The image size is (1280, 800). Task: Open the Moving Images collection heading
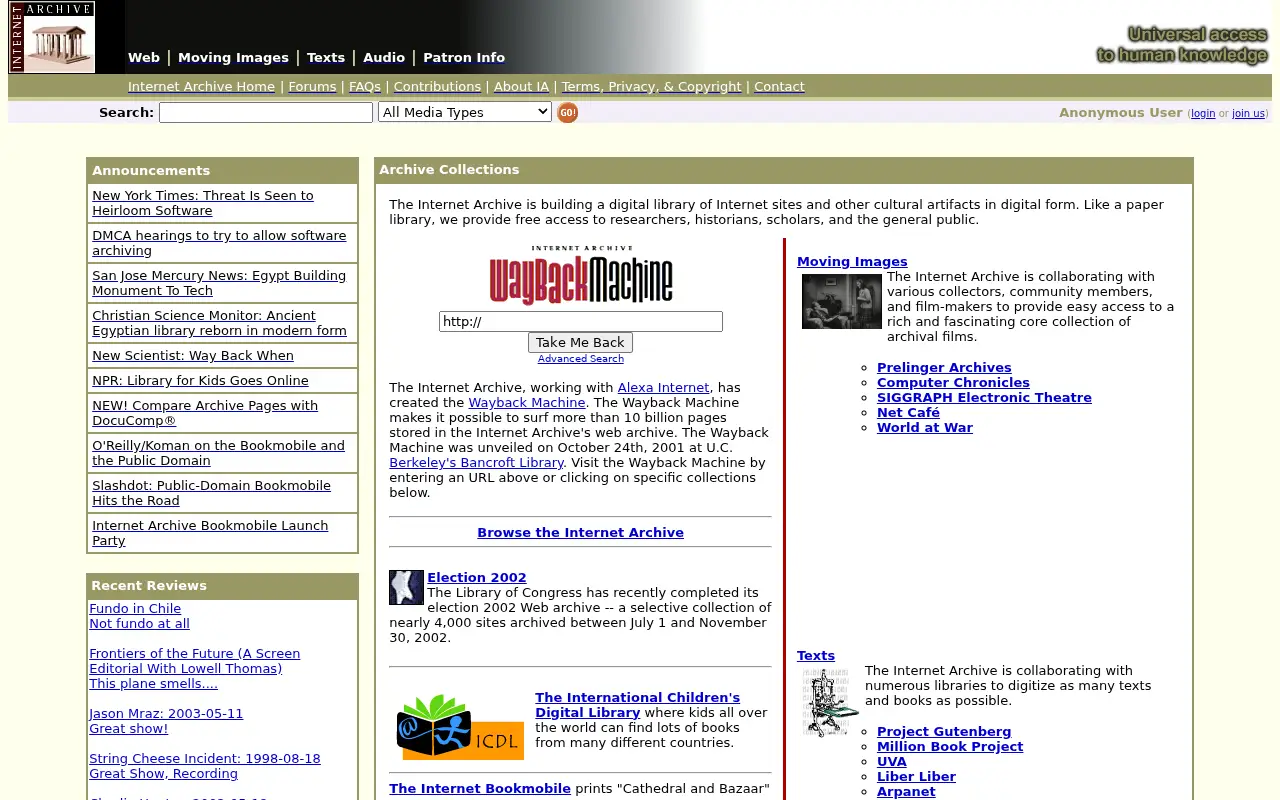(852, 262)
